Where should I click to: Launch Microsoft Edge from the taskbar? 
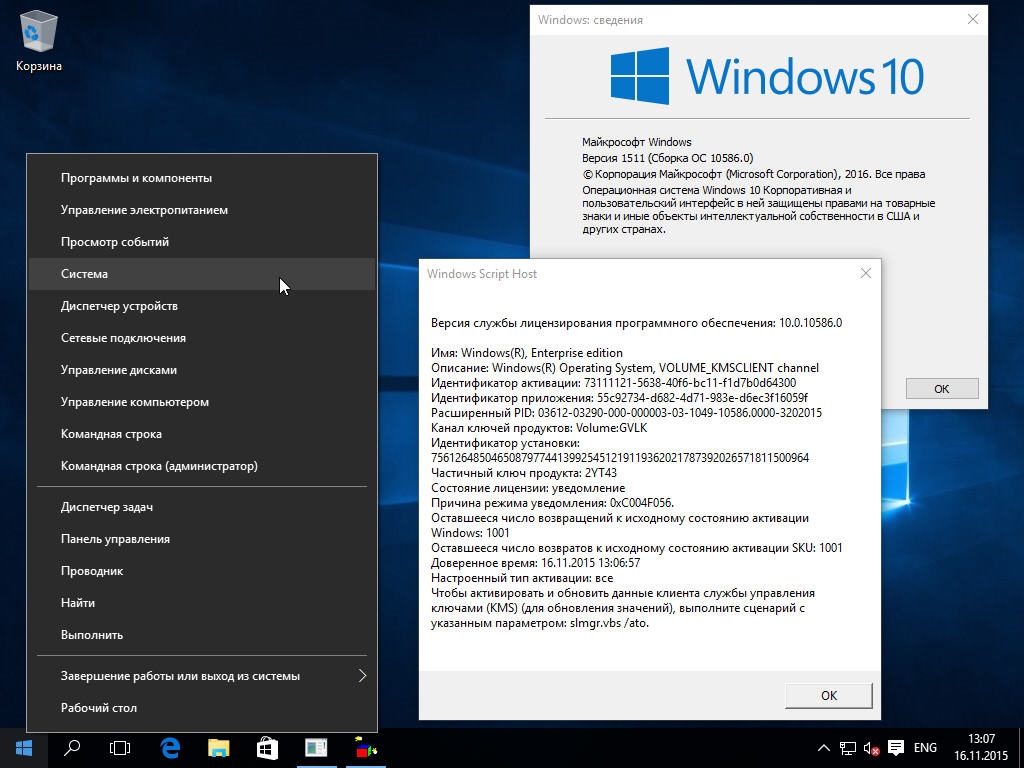pos(170,748)
